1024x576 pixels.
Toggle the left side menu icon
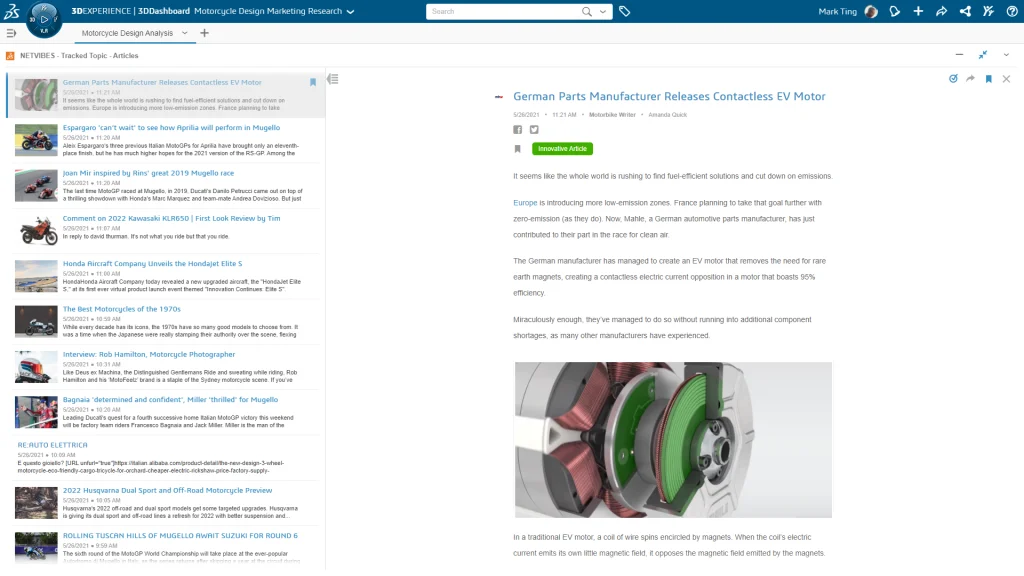(11, 33)
